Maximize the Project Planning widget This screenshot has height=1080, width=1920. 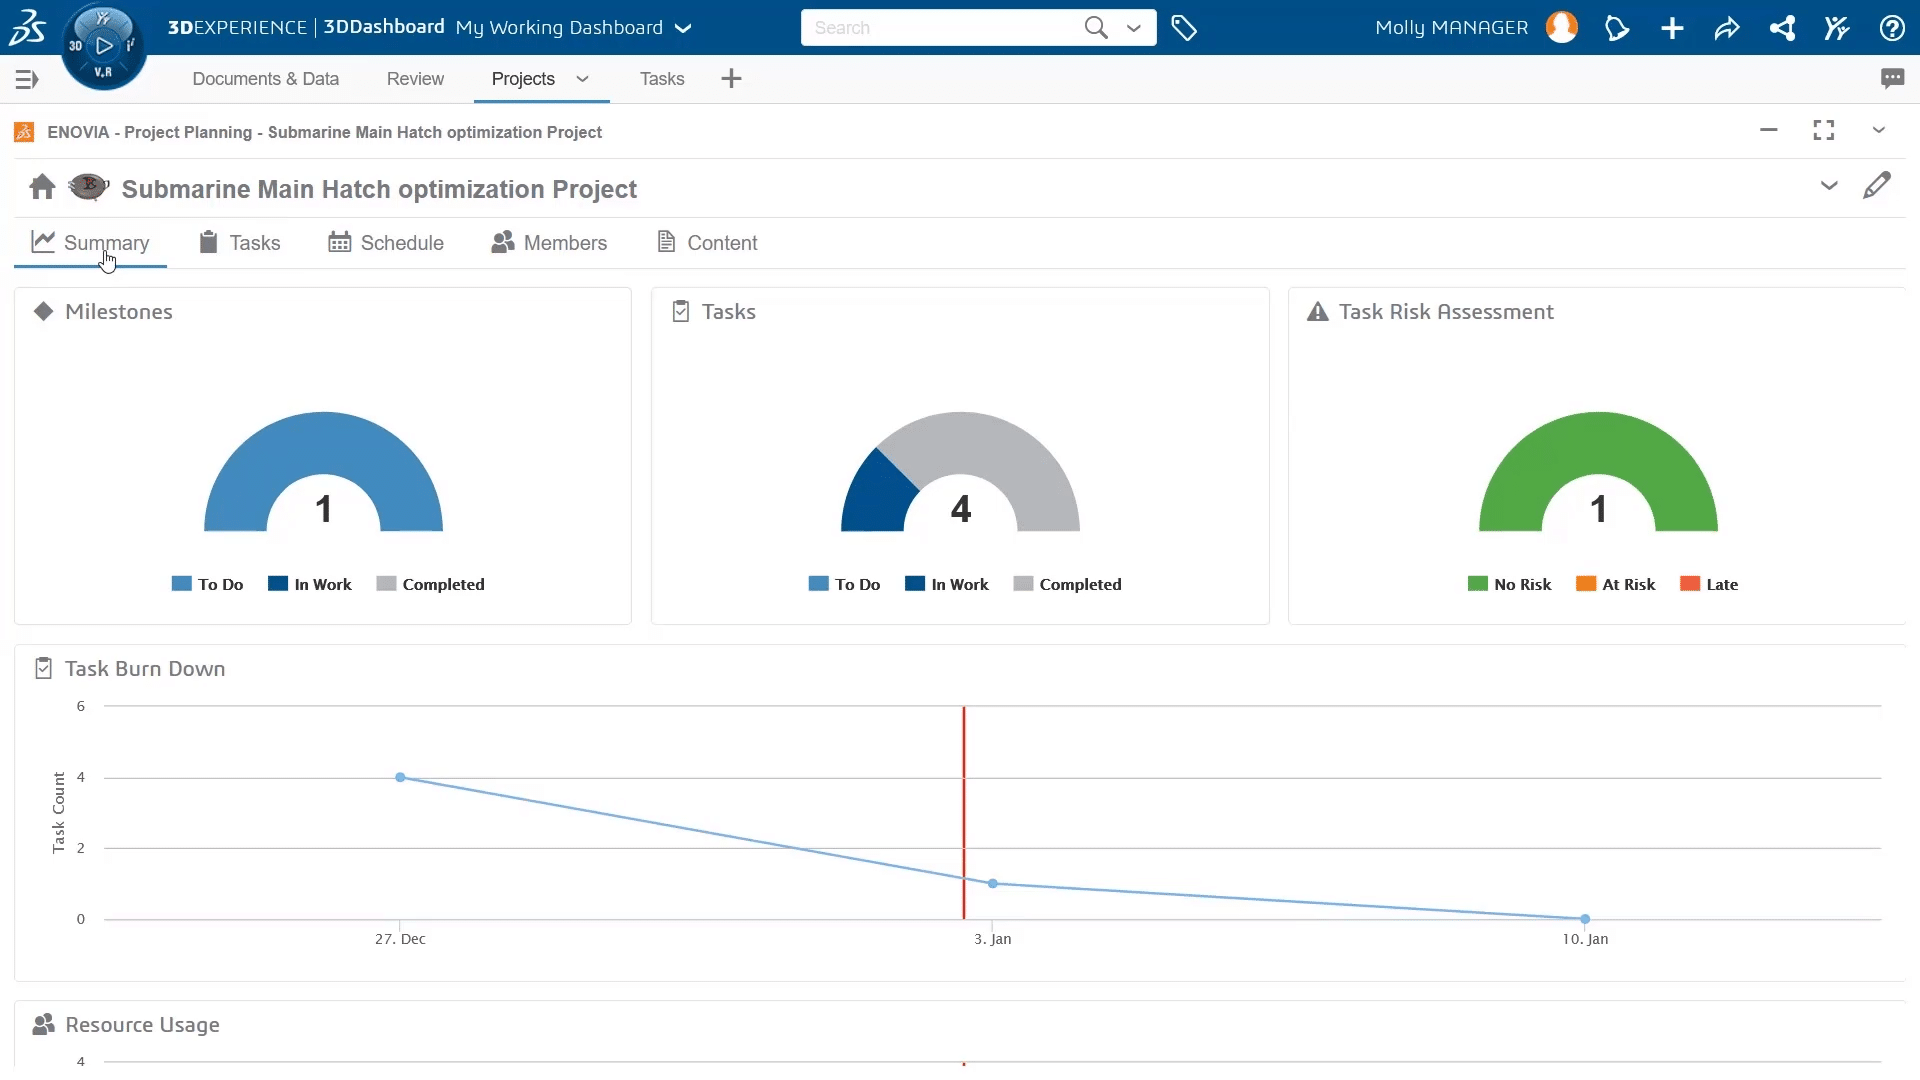coord(1824,130)
